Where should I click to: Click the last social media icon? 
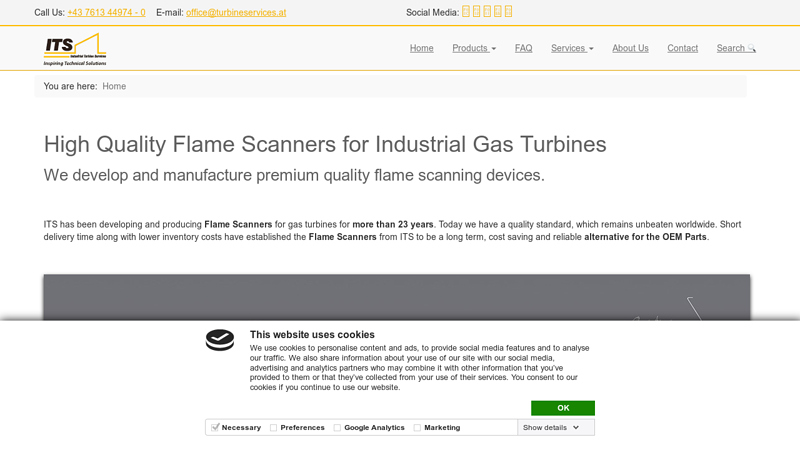[x=508, y=12]
